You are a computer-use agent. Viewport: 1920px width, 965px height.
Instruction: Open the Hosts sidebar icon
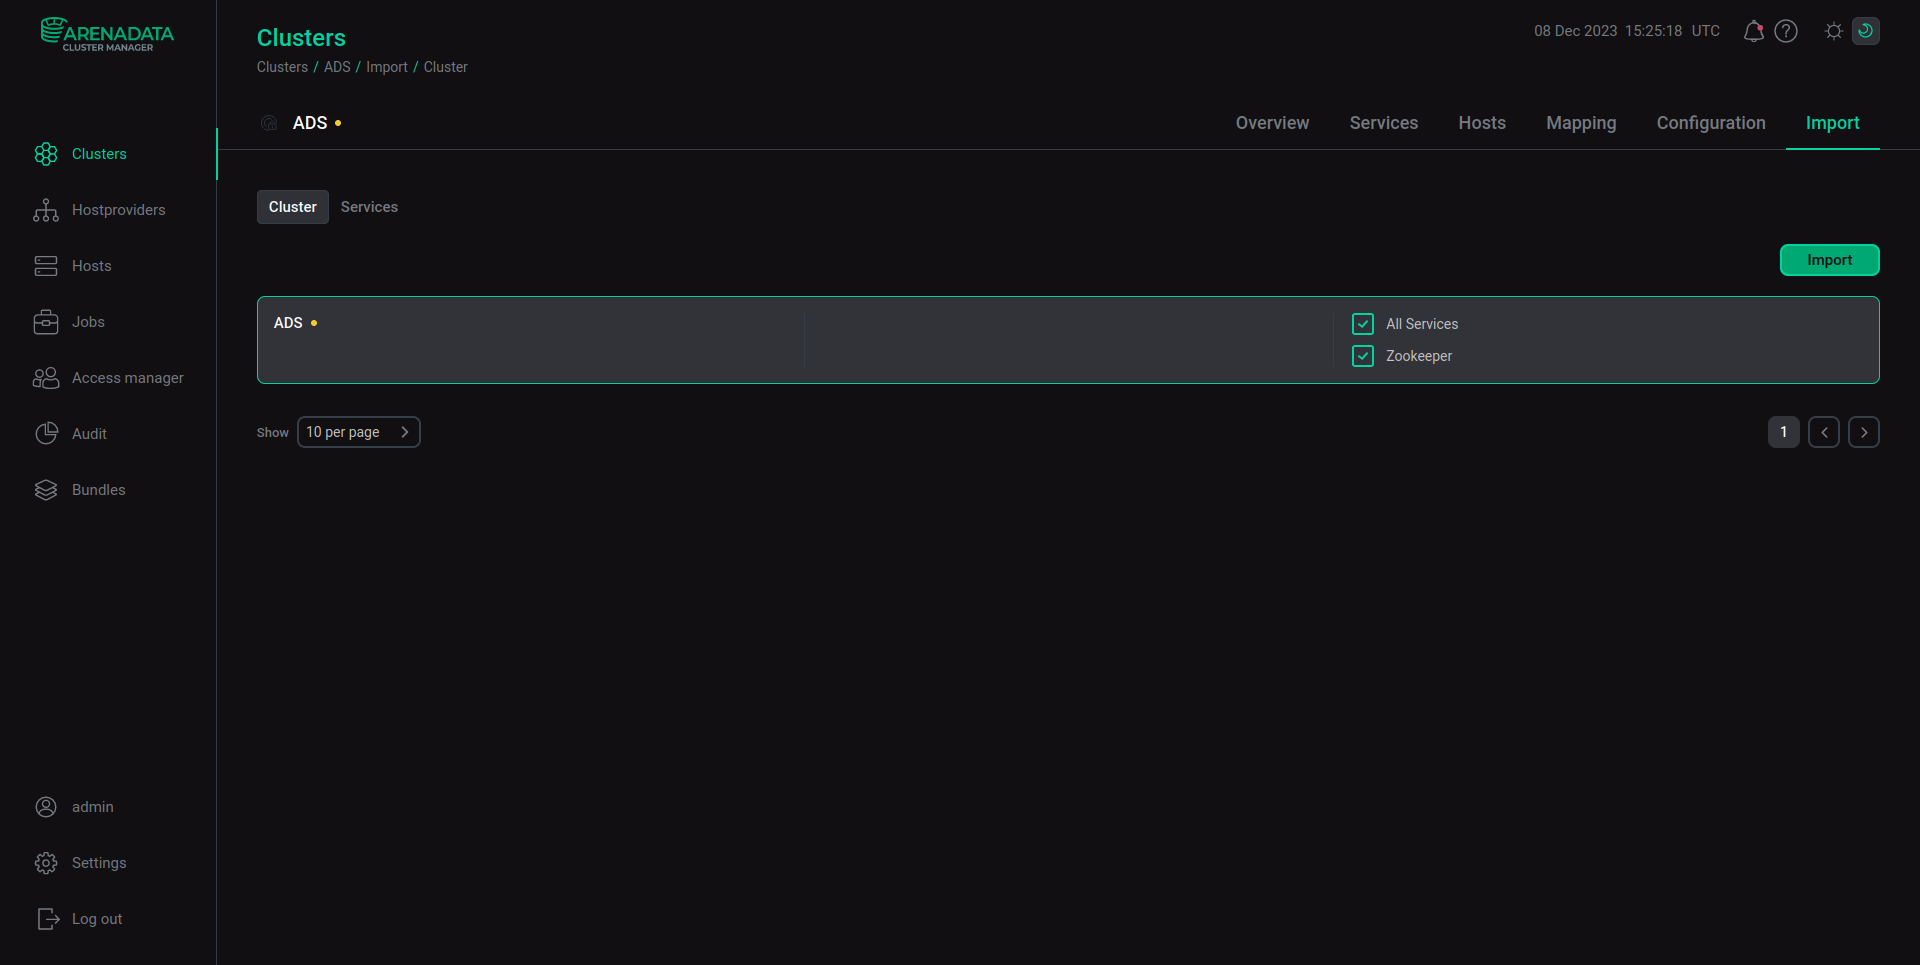pyautogui.click(x=46, y=266)
